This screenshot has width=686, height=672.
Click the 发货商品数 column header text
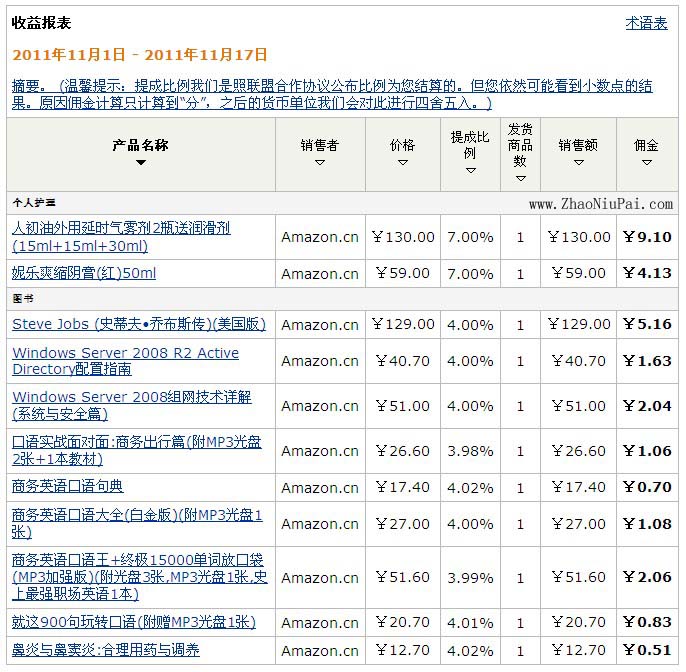(520, 145)
